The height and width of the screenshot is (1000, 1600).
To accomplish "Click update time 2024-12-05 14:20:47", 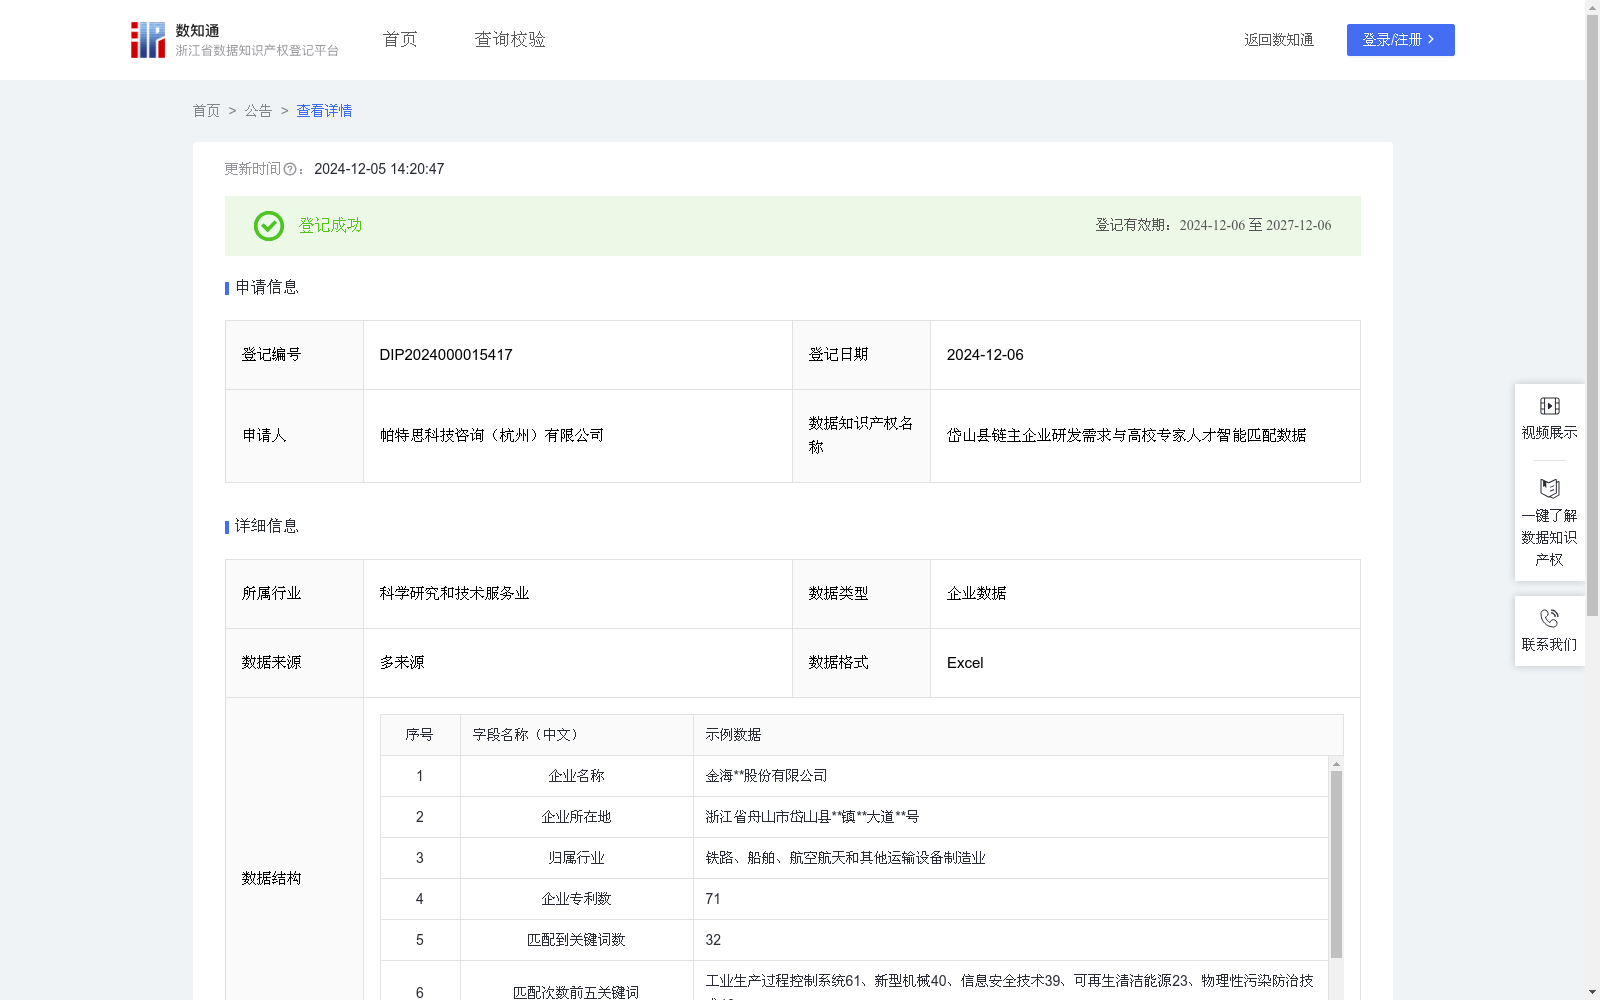I will point(379,169).
